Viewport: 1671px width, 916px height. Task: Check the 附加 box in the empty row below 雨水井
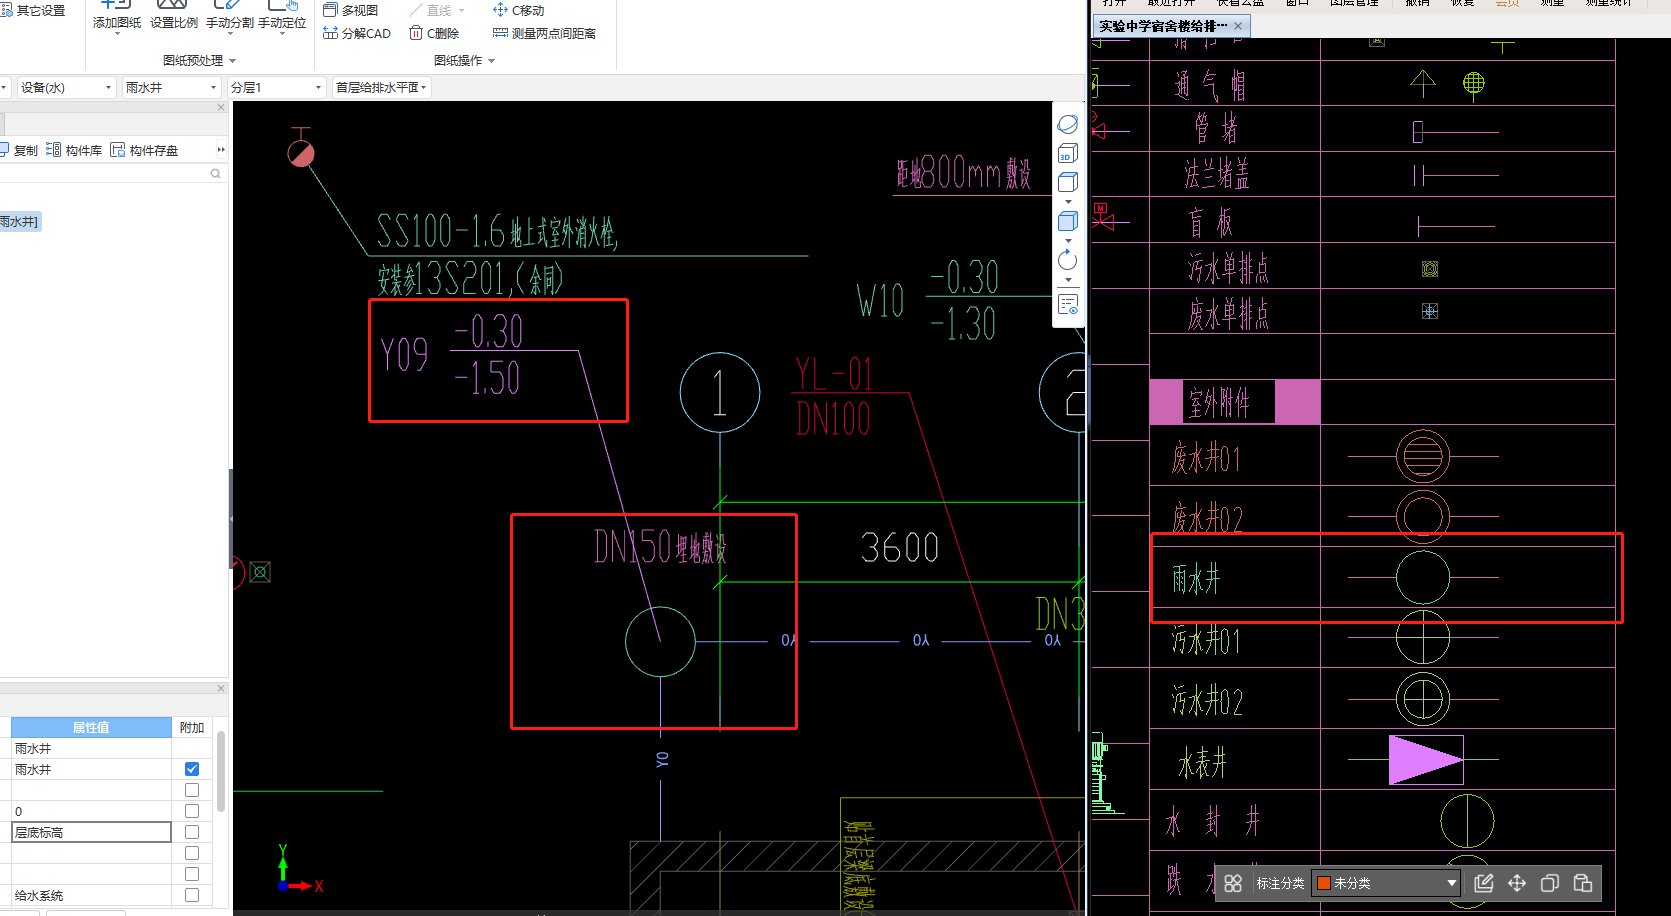coord(192,790)
